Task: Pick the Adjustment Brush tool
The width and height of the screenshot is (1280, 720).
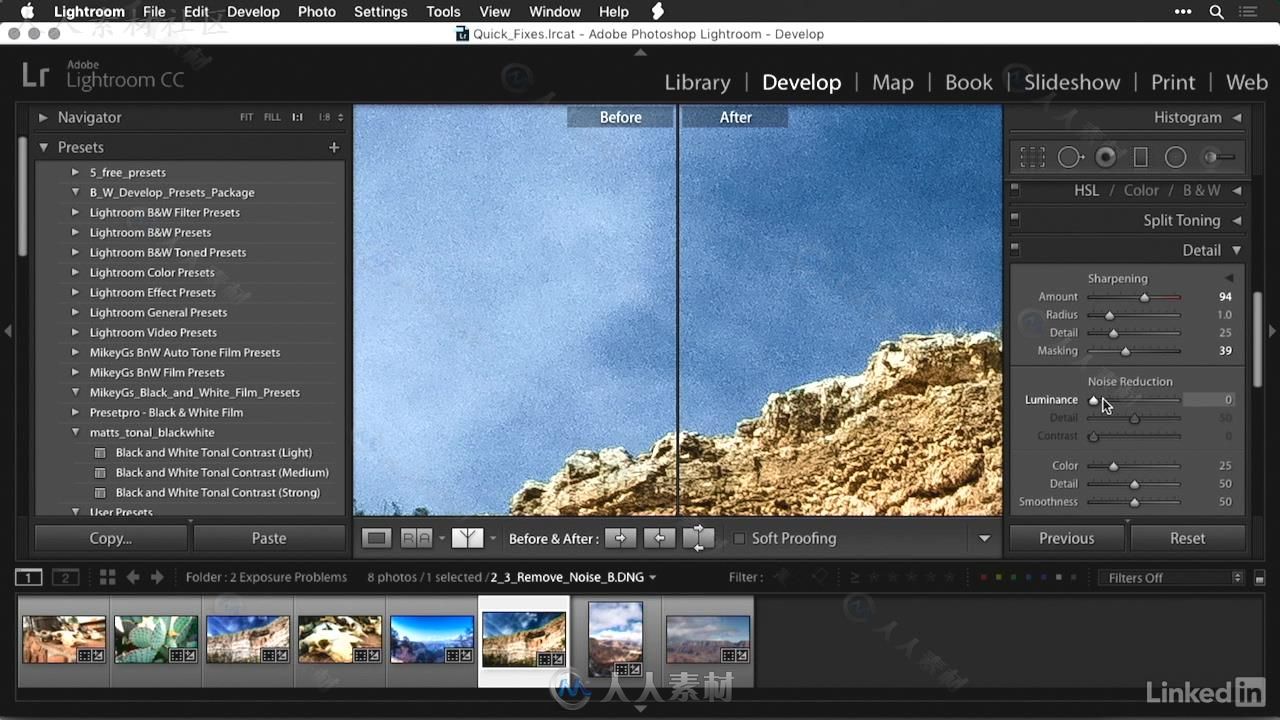Action: click(x=1218, y=157)
